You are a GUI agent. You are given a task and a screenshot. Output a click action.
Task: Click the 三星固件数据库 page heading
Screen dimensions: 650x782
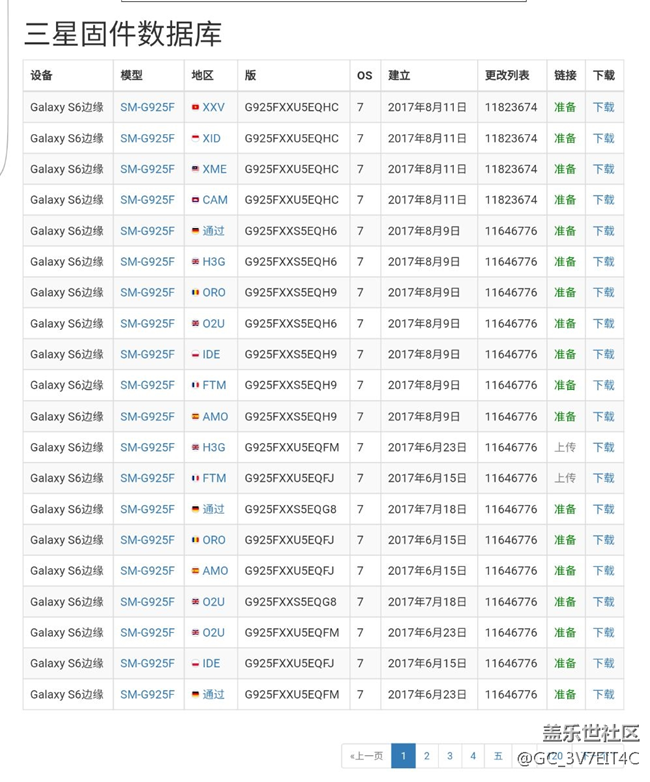pyautogui.click(x=123, y=34)
